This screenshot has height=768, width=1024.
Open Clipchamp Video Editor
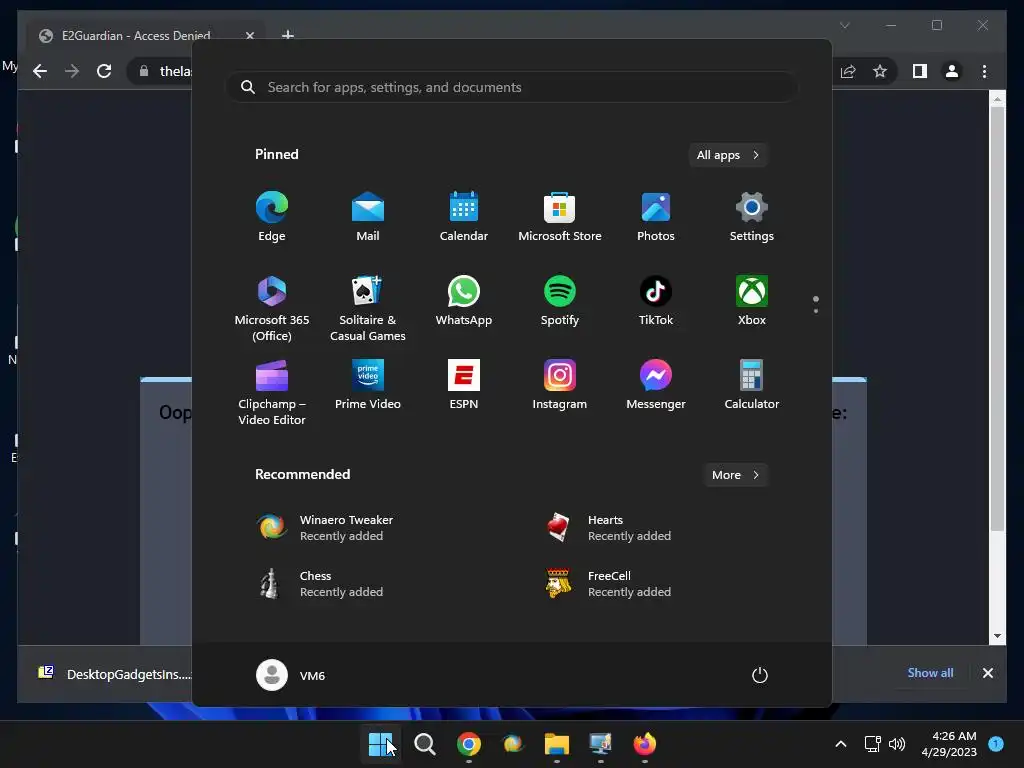272,392
